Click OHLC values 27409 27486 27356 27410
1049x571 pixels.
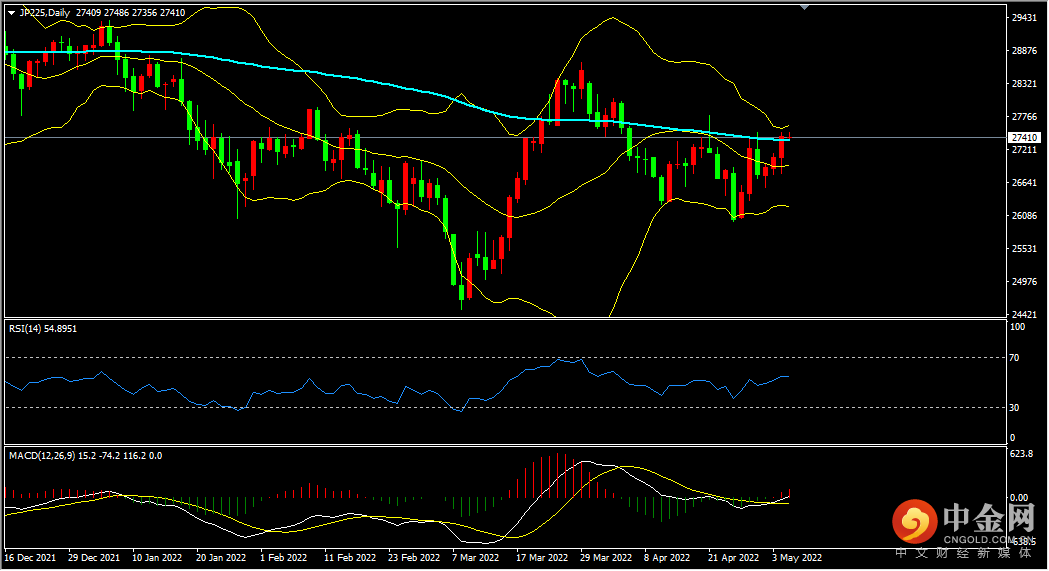click(130, 13)
